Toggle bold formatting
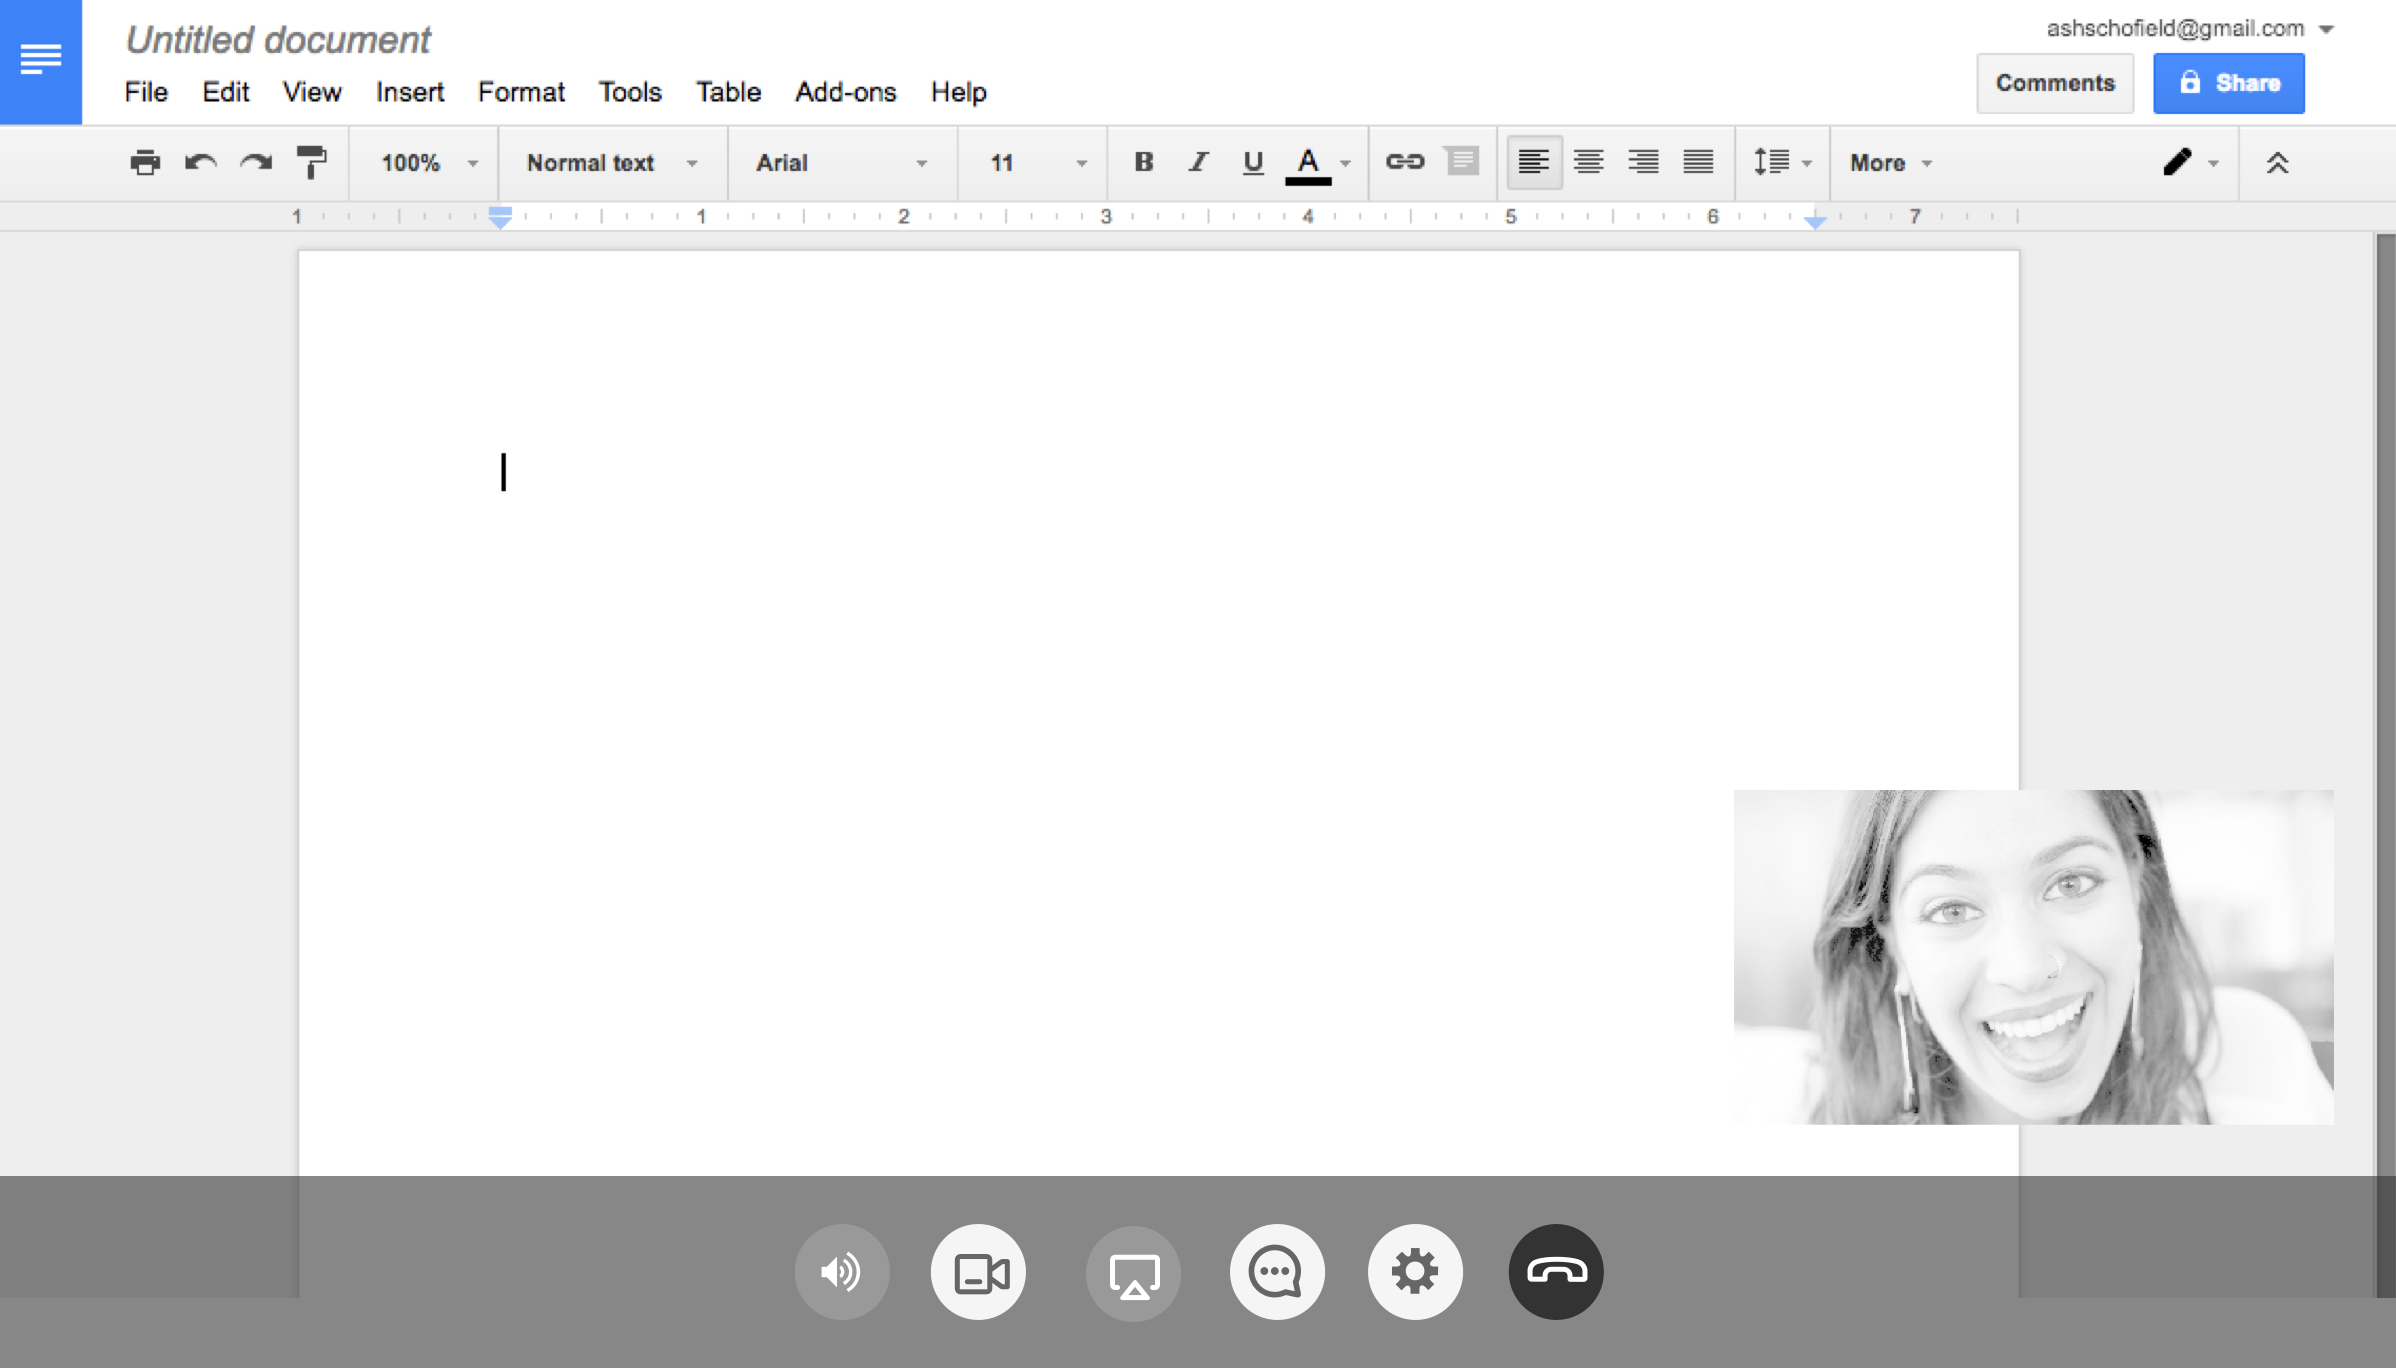The width and height of the screenshot is (2396, 1368). 1144,162
